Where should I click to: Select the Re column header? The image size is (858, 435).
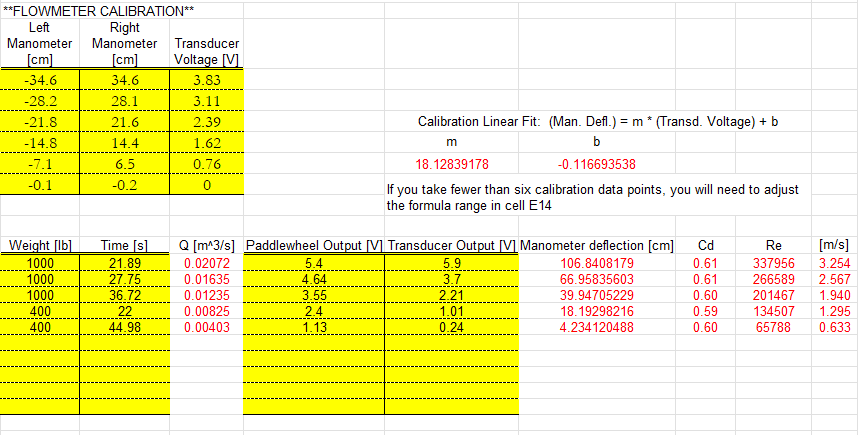pyautogui.click(x=773, y=246)
